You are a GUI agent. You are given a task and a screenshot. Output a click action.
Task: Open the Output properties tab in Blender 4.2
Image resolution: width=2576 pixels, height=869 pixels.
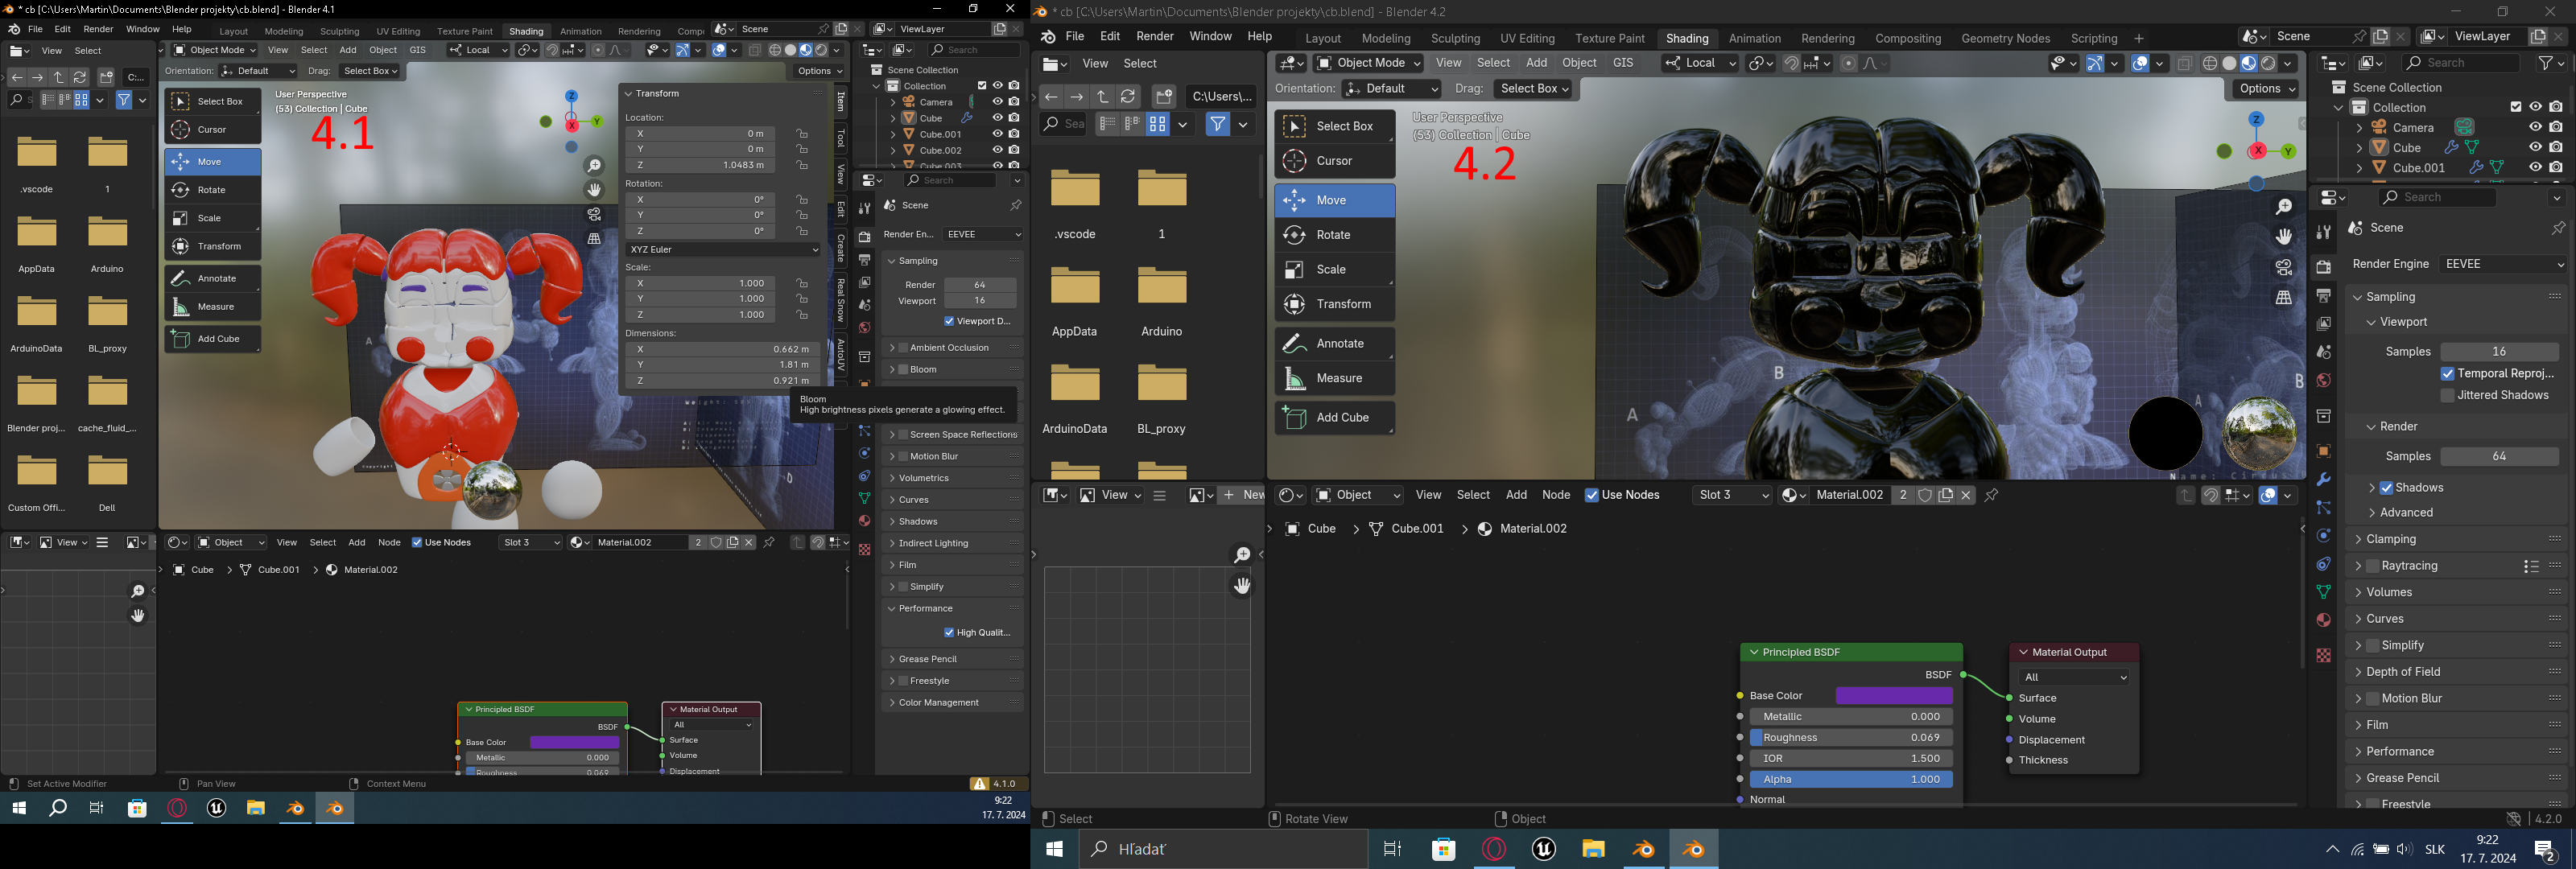[2323, 296]
